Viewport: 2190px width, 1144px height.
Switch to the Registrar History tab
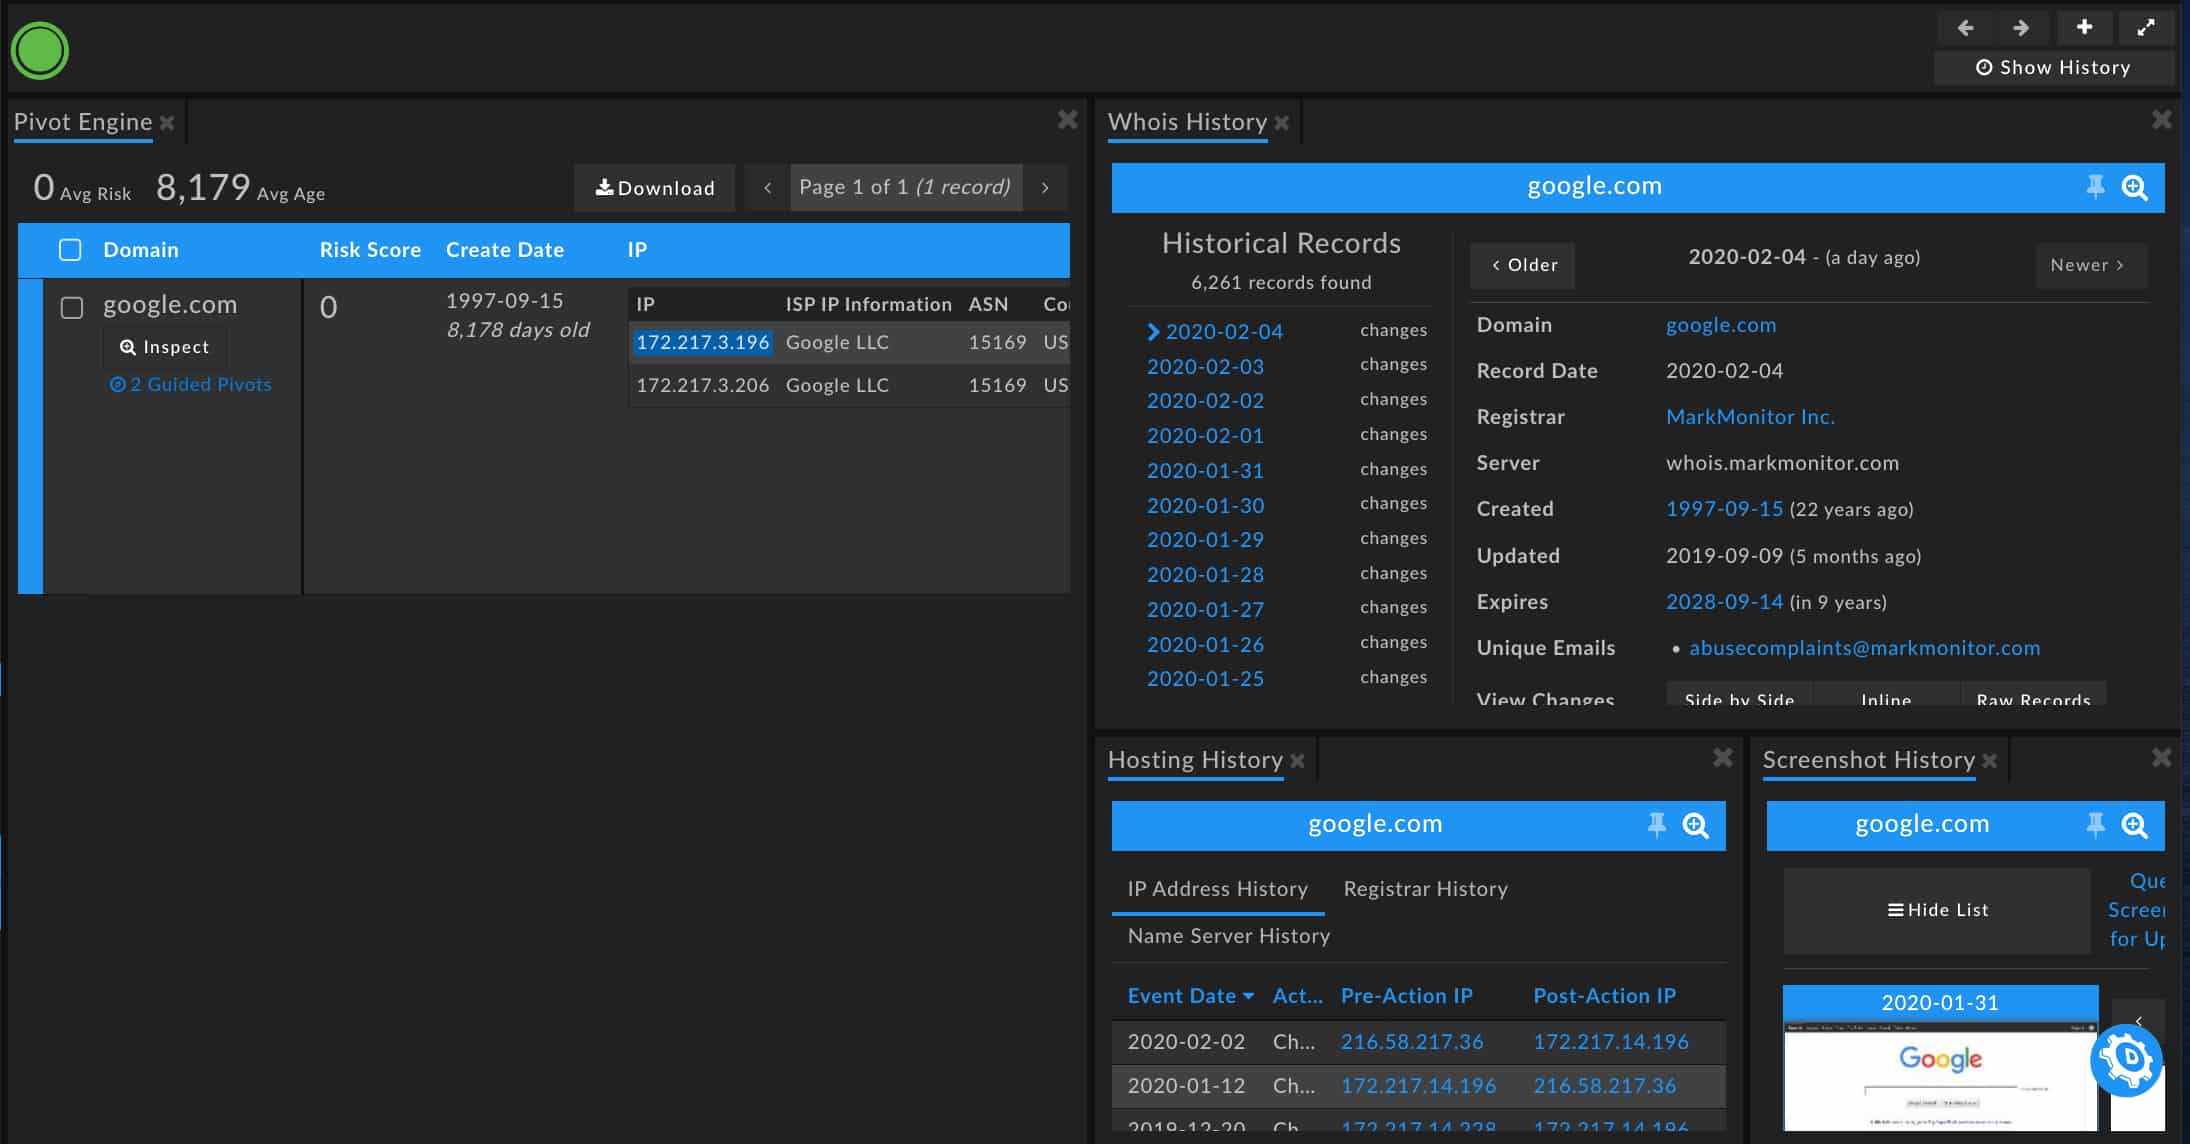click(x=1425, y=889)
